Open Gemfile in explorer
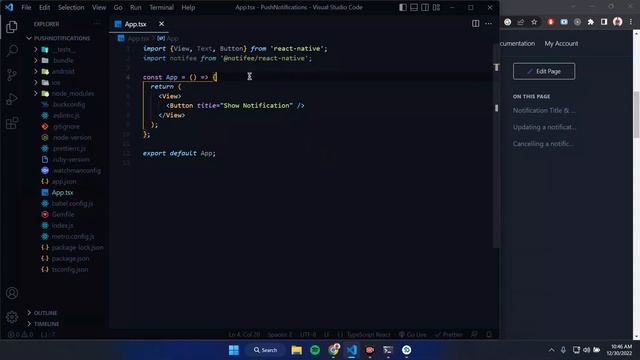 [x=63, y=214]
